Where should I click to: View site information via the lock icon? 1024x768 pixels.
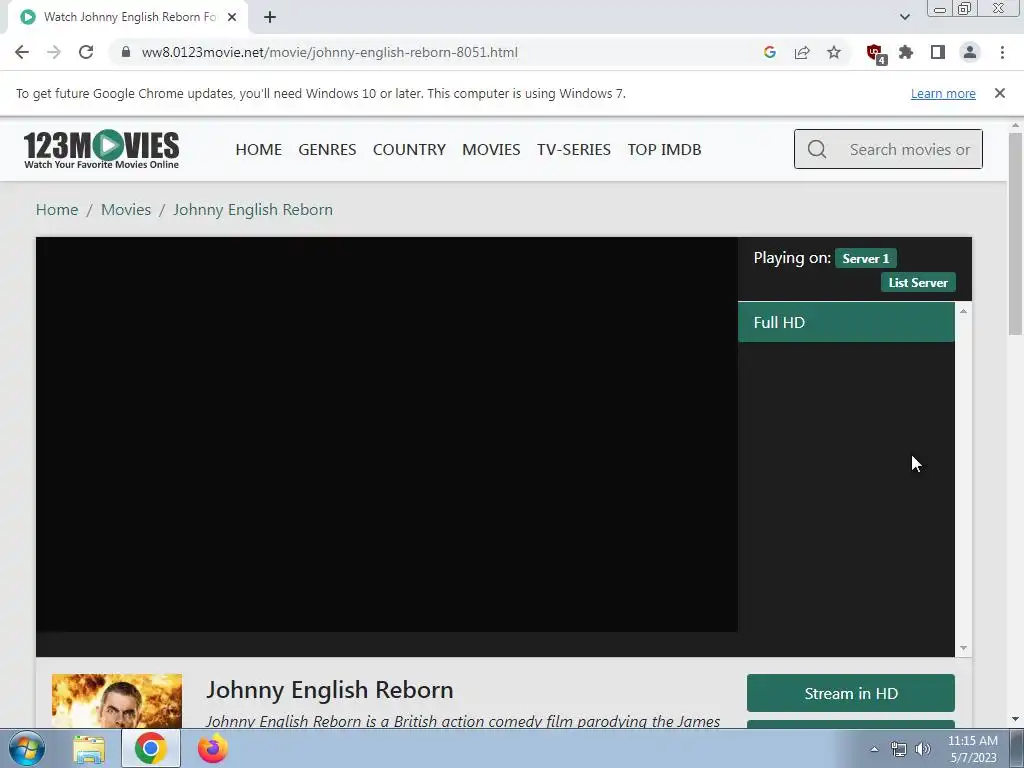point(126,52)
